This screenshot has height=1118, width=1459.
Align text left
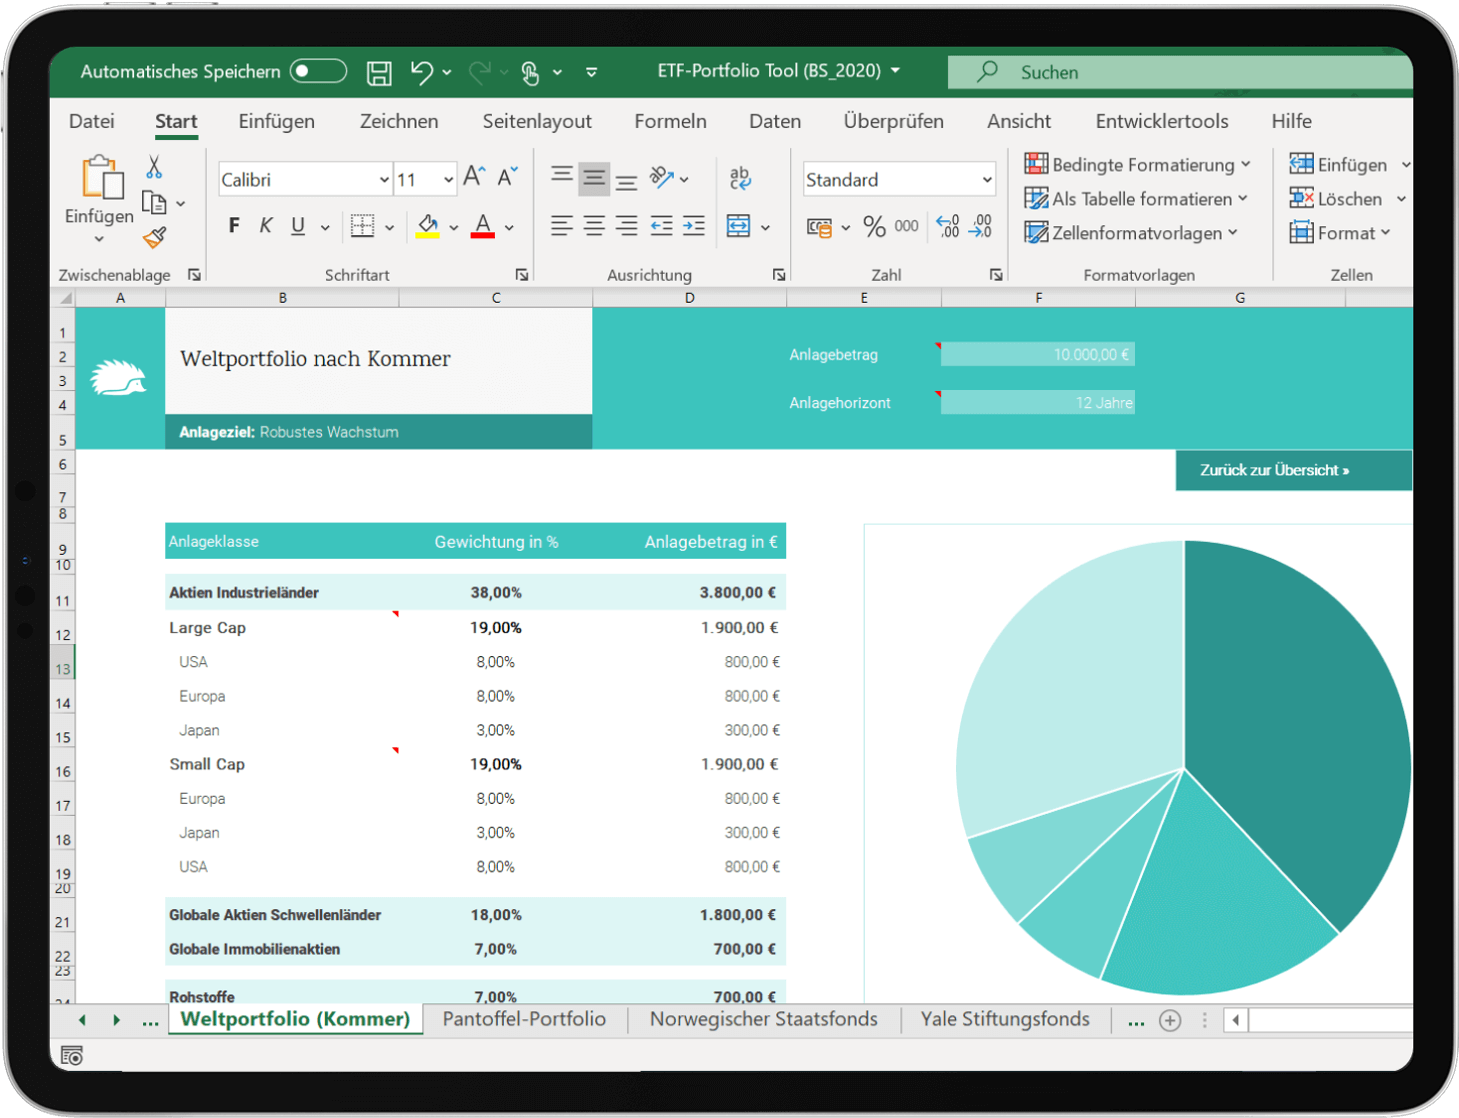pos(562,226)
